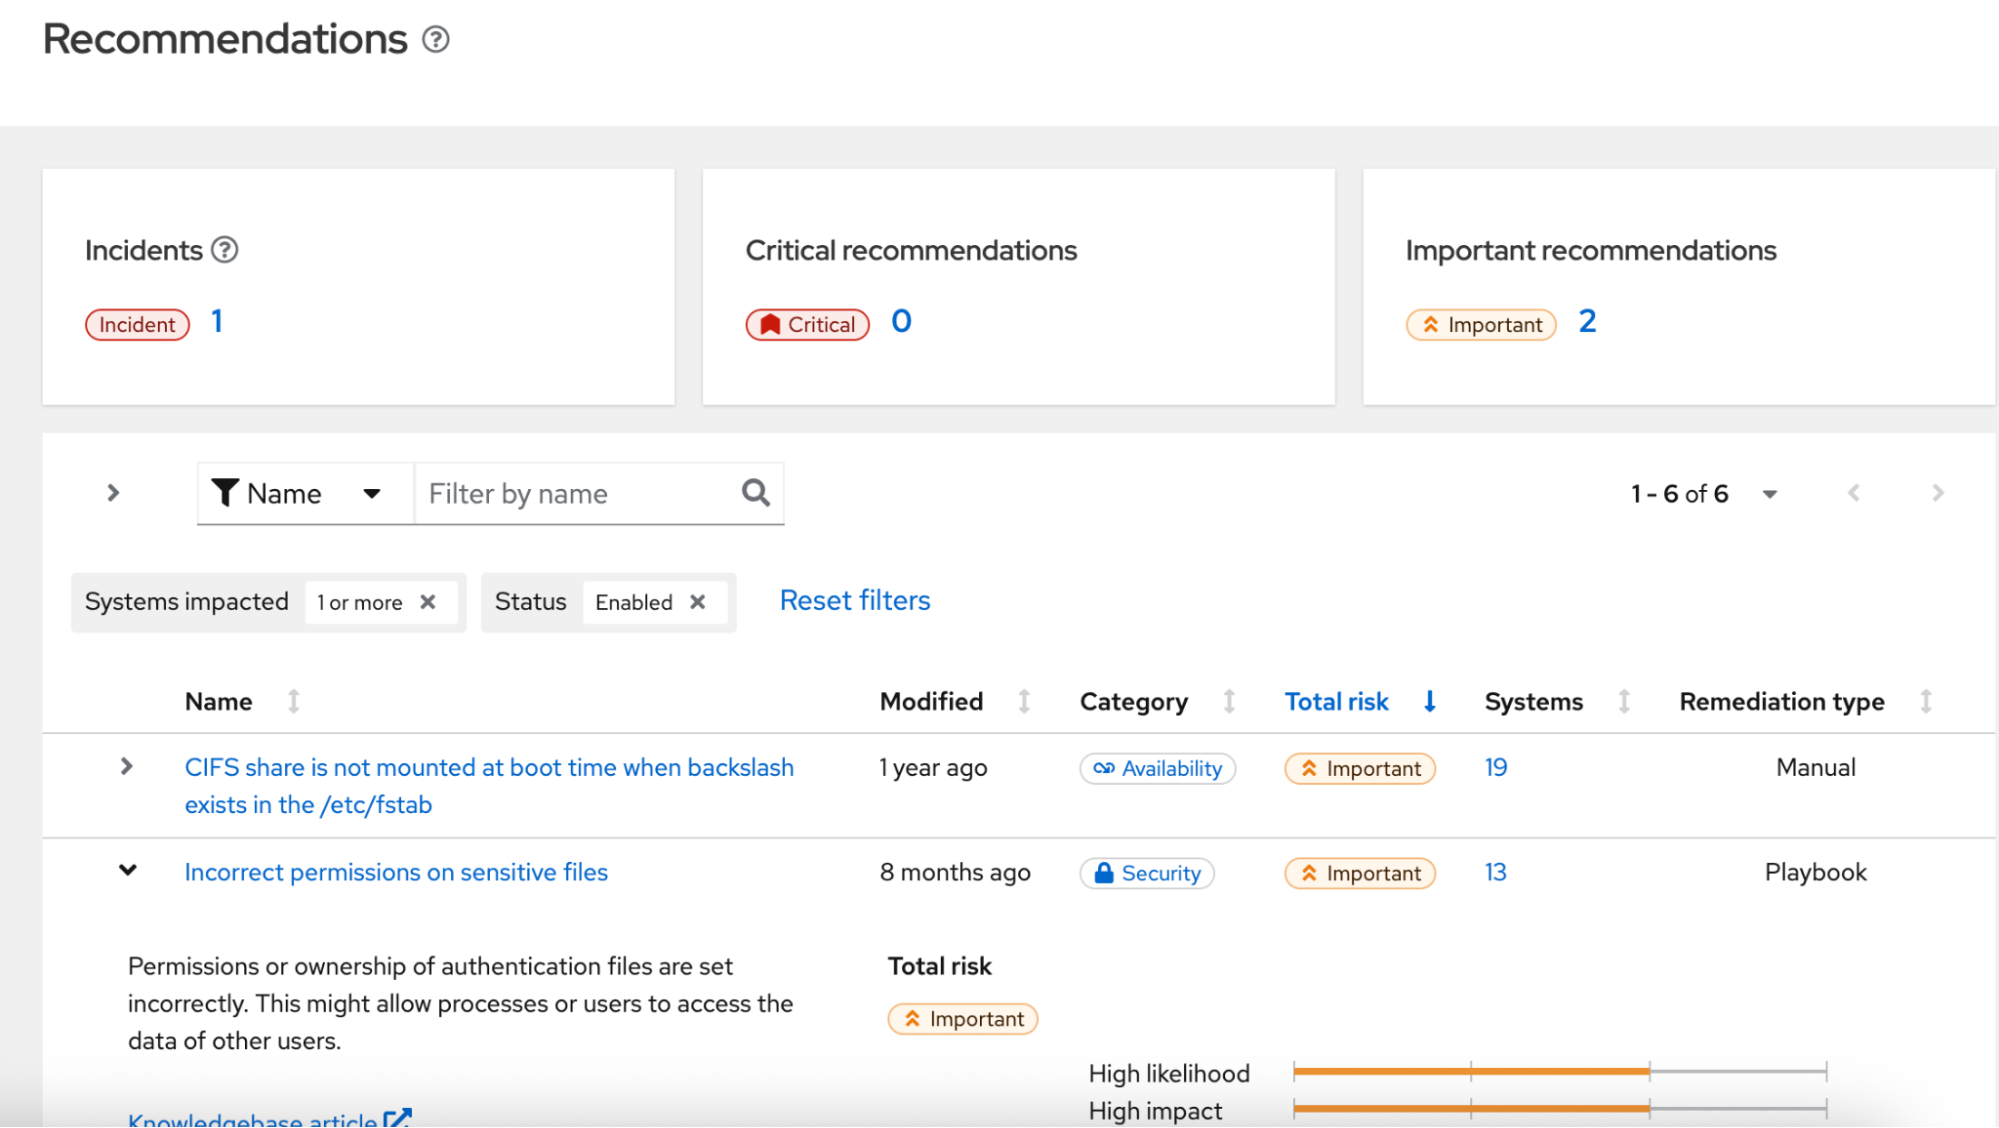1999x1128 pixels.
Task: Sort by Modified column sort icon
Action: point(1024,702)
